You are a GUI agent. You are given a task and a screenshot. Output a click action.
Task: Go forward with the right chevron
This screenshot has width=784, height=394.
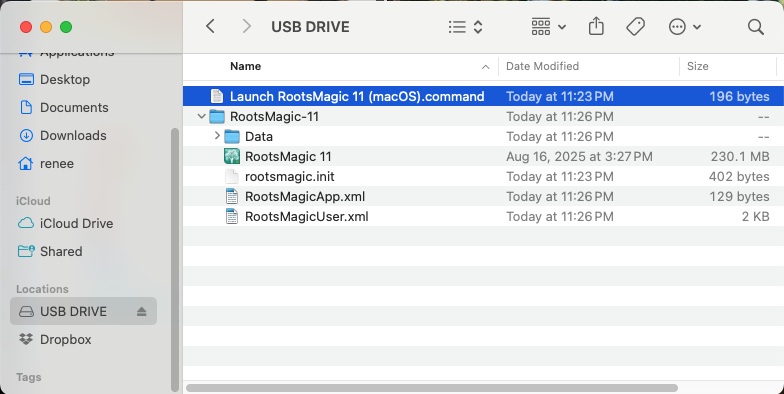pyautogui.click(x=246, y=26)
